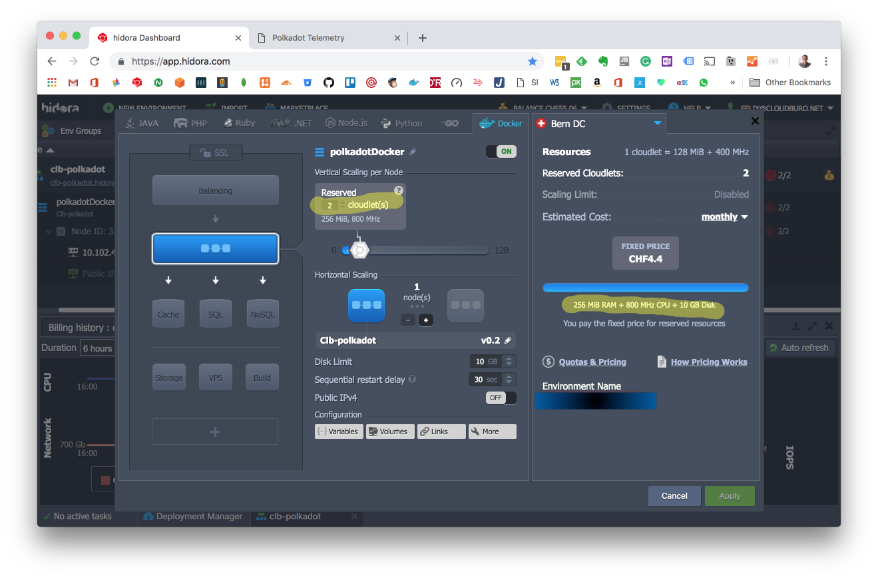The image size is (878, 580).
Task: Click the cloudlet vertical scaling slider handle
Action: (360, 250)
